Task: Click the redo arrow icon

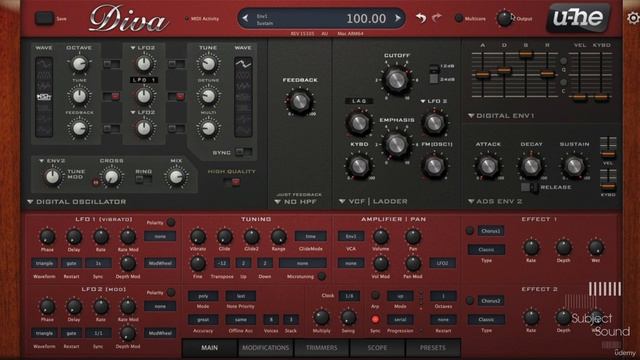Action: click(437, 18)
